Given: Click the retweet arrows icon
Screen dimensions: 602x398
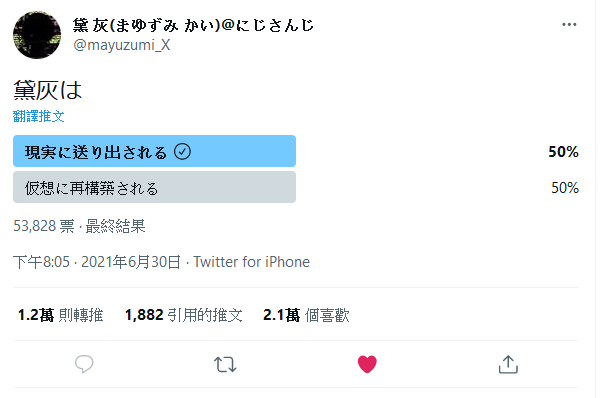Looking at the screenshot, I should point(225,364).
